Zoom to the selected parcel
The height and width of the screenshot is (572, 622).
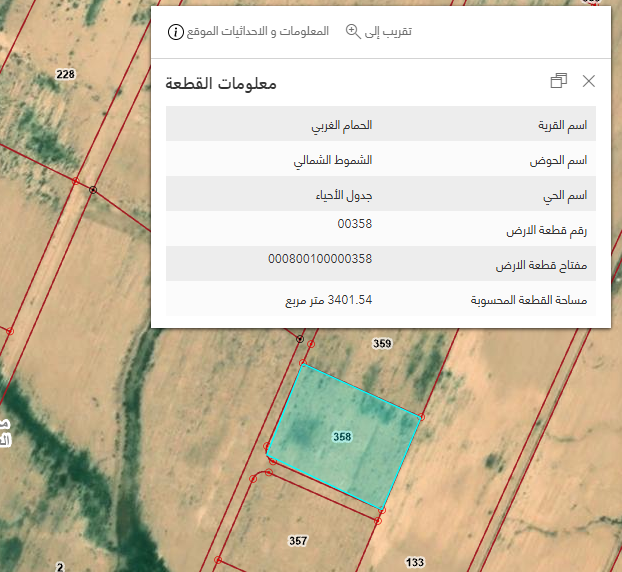point(378,31)
